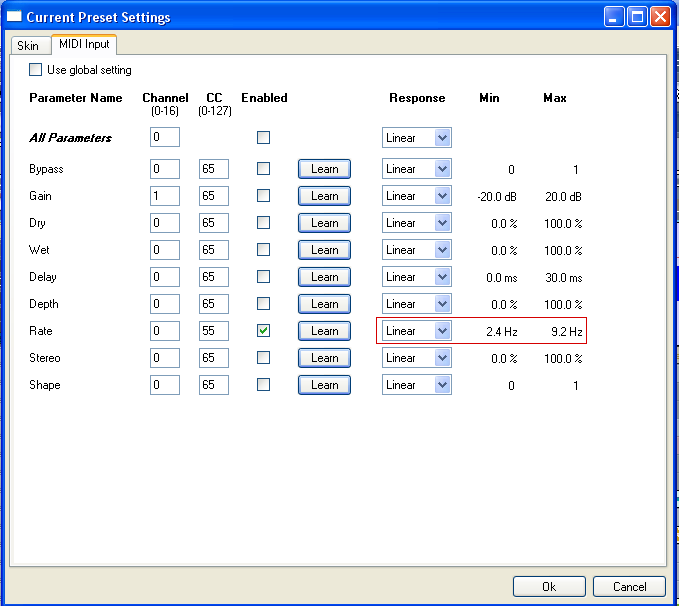Enable the Depth parameter checkbox
This screenshot has width=679, height=606.
(263, 304)
